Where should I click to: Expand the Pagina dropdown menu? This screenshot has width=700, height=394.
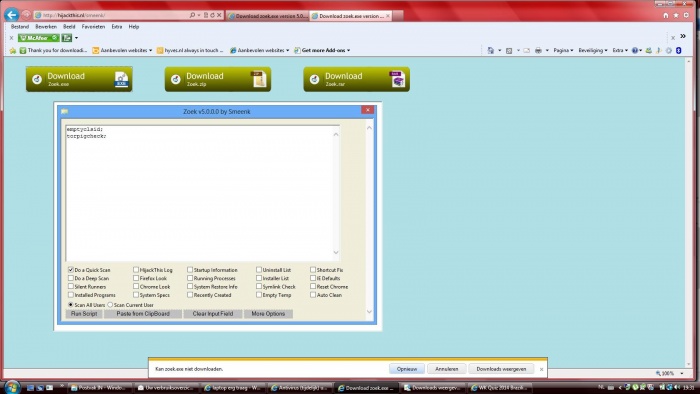[x=563, y=50]
